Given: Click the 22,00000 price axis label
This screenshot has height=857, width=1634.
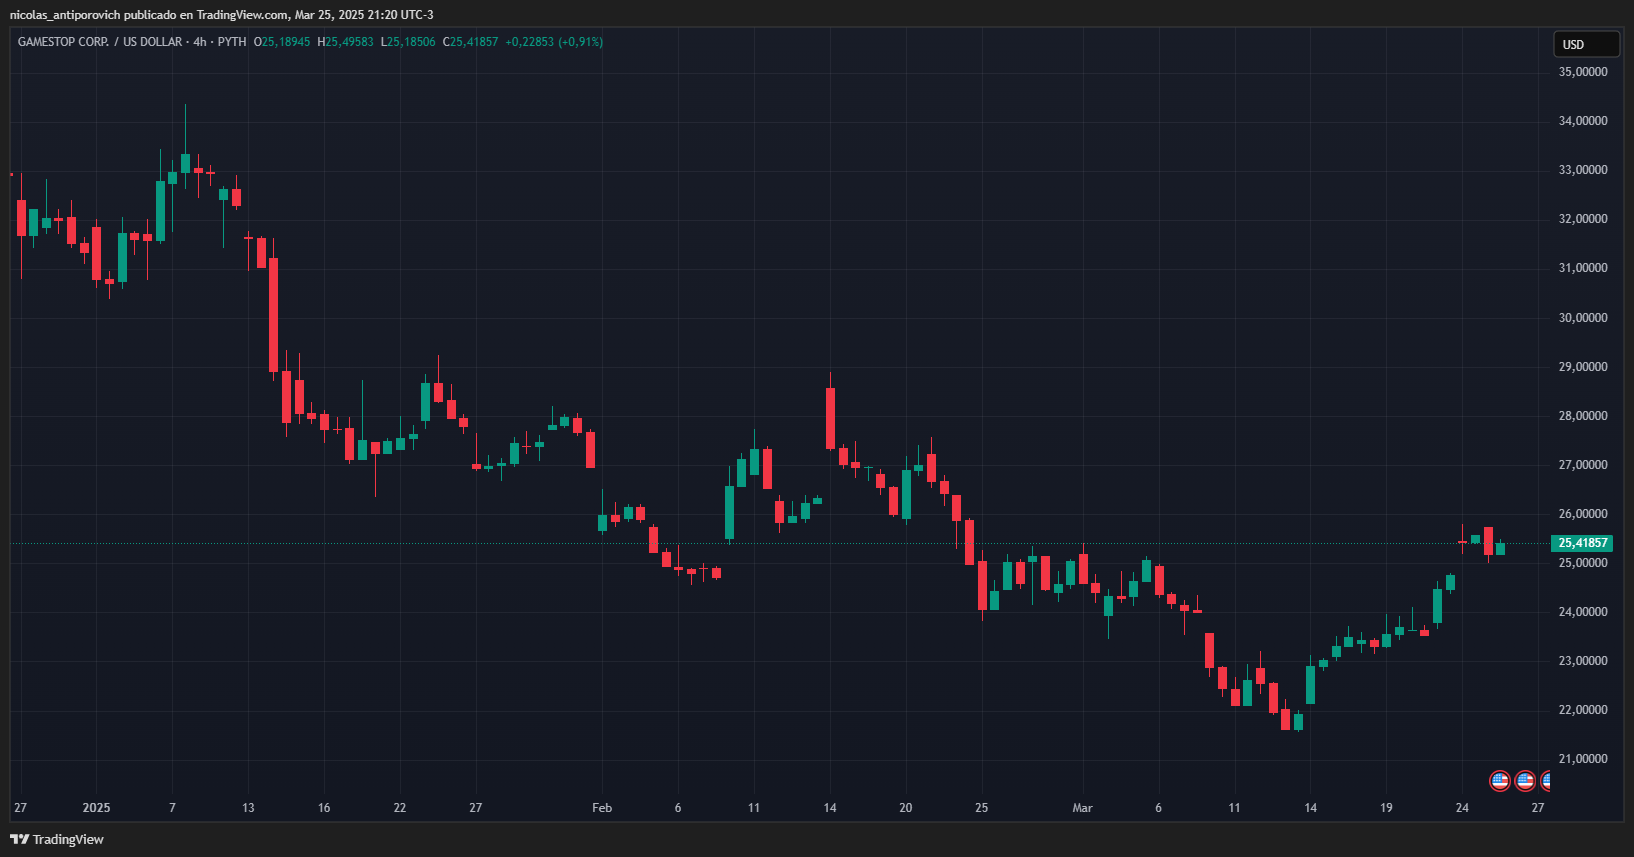Looking at the screenshot, I should pos(1583,710).
